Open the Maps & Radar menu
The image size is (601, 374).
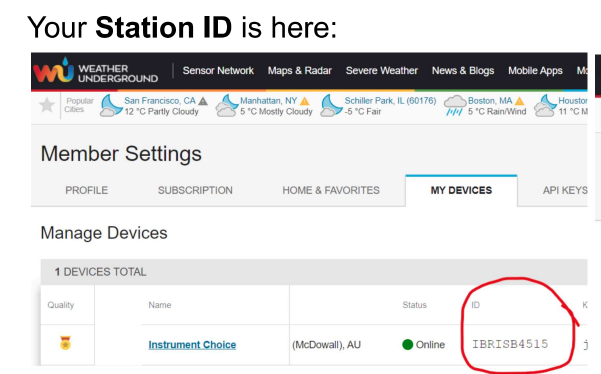tap(300, 71)
